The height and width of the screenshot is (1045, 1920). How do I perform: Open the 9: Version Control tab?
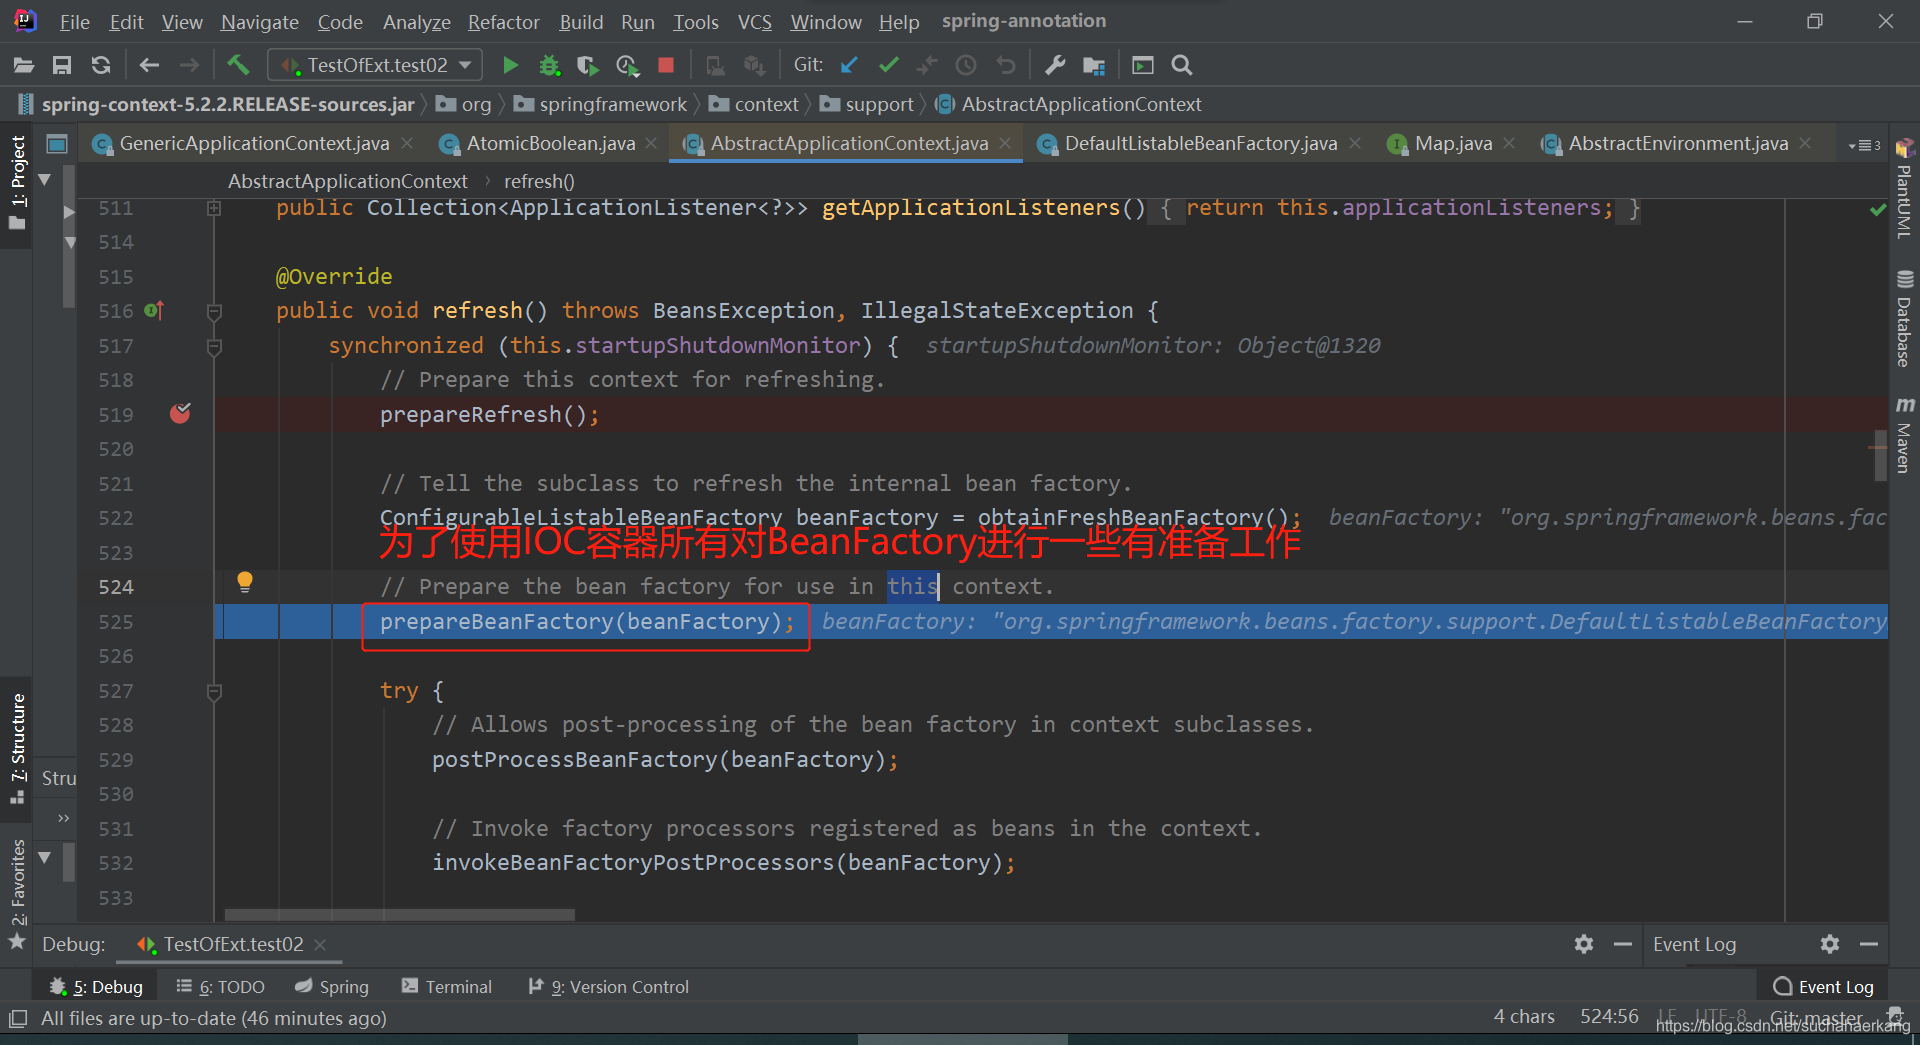click(x=608, y=986)
